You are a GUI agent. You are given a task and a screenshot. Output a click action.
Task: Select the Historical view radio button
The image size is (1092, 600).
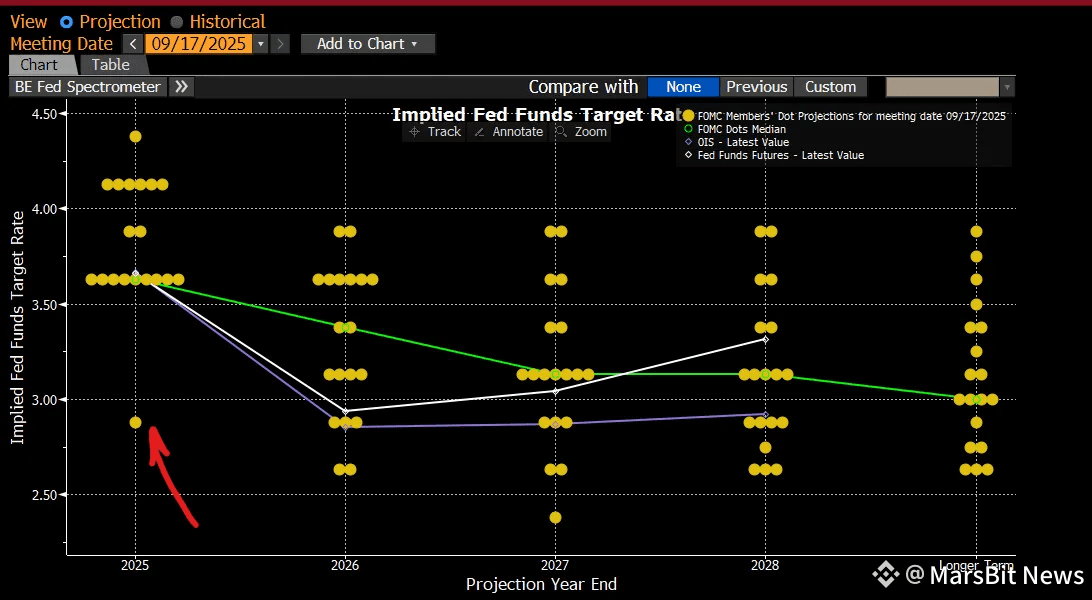pyautogui.click(x=176, y=22)
